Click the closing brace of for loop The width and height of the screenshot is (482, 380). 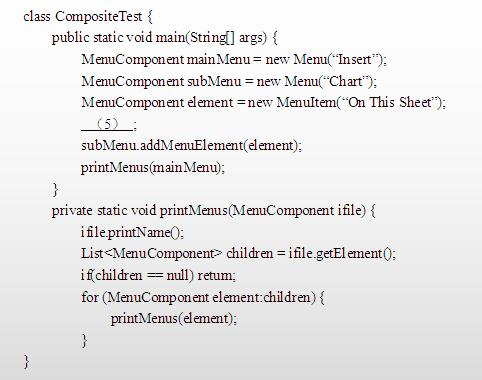coord(85,341)
